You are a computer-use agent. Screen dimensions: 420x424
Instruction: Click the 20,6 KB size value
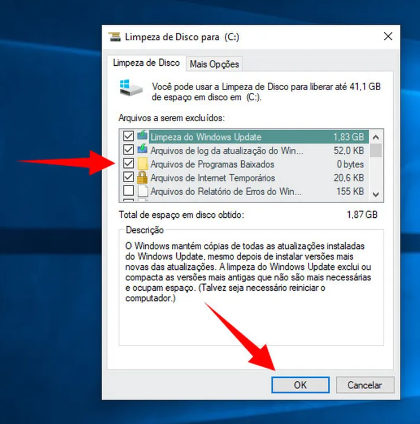click(349, 178)
